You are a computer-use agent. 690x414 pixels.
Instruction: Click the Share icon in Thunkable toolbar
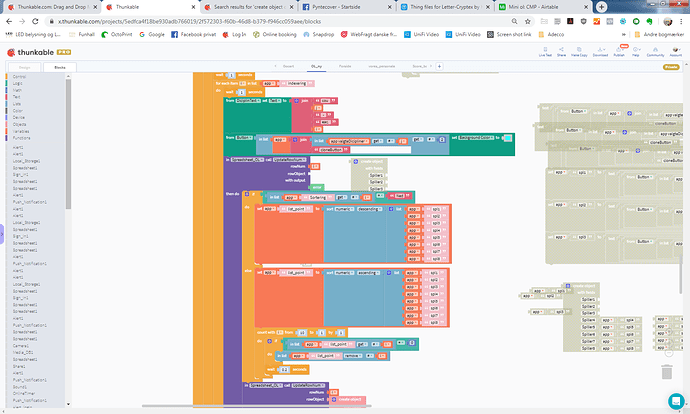click(x=561, y=51)
